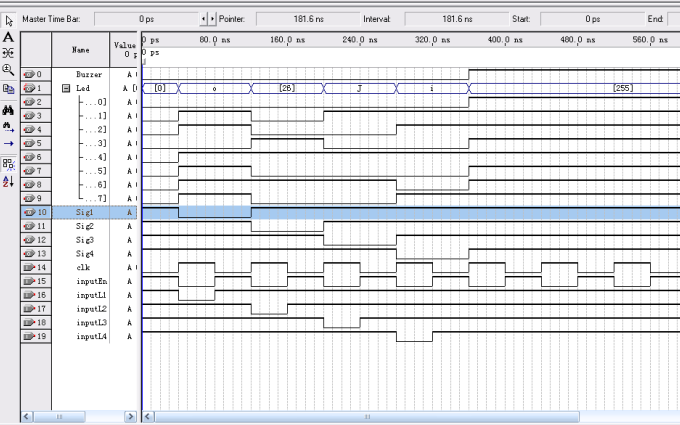Select the Zoom magnifier tool
This screenshot has height=425, width=680.
point(8,70)
